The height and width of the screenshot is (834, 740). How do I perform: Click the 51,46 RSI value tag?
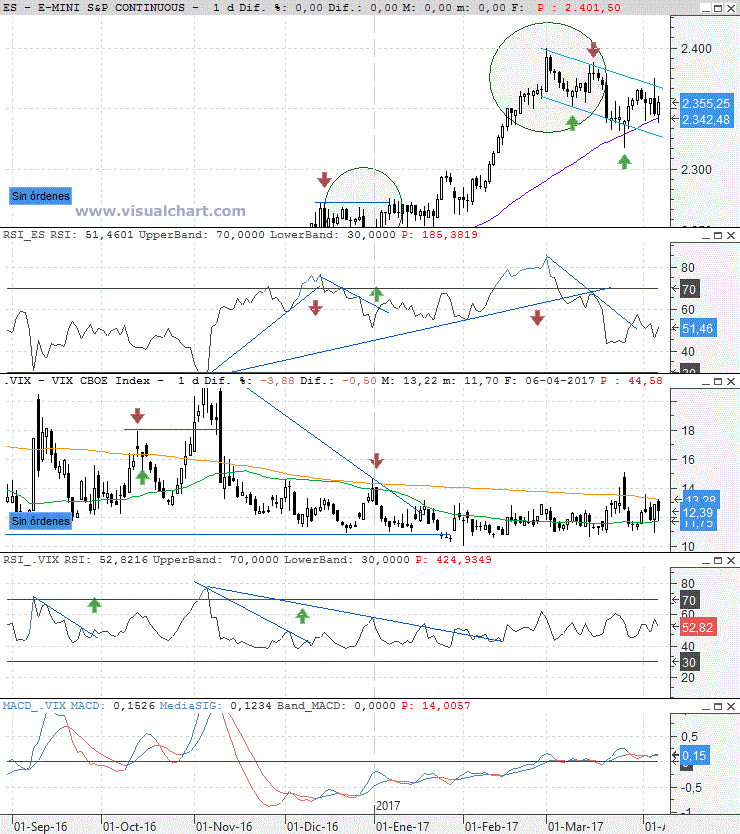coord(697,329)
